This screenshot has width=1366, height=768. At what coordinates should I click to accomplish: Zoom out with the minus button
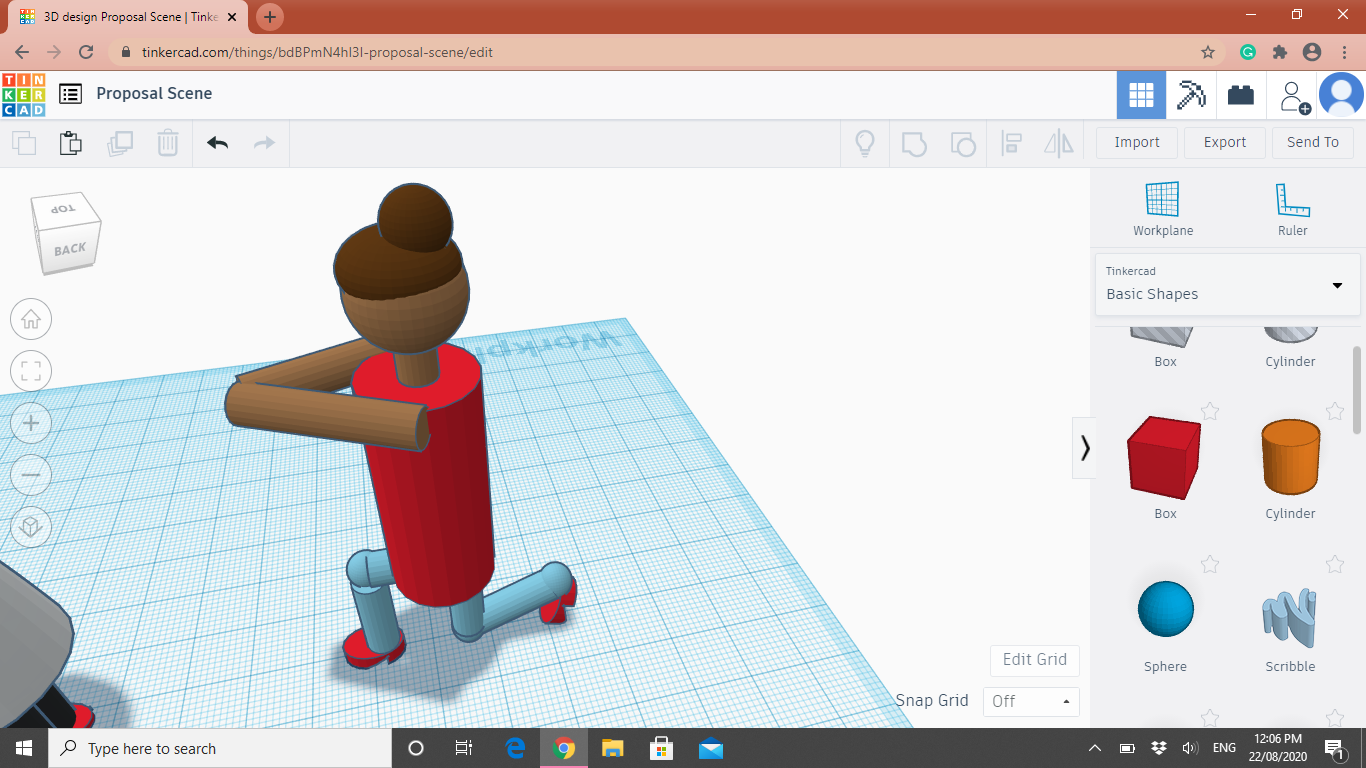[31, 474]
